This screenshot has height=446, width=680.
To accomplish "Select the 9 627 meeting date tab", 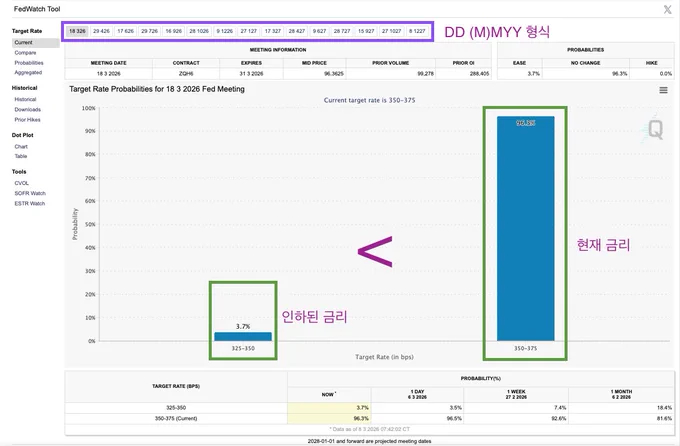I will pos(320,31).
